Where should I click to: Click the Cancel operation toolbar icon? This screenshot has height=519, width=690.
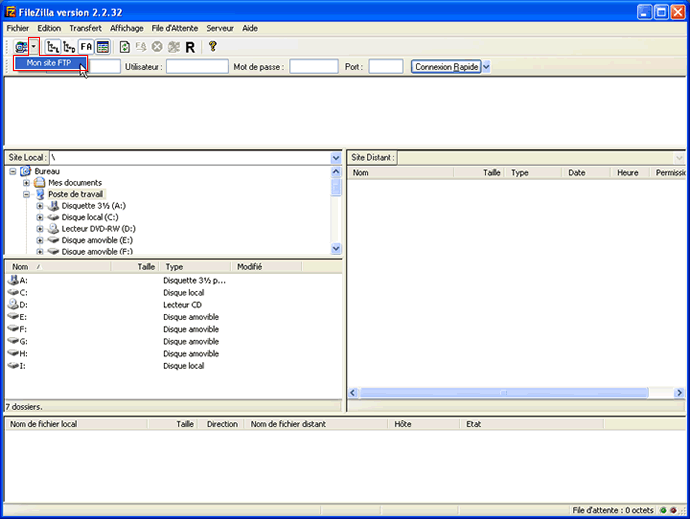point(157,47)
